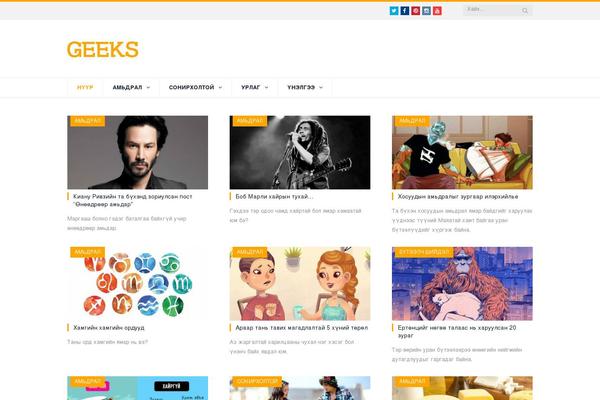
Task: Open the Хамгийн хамгийн ордууд article link
Action: [109, 328]
